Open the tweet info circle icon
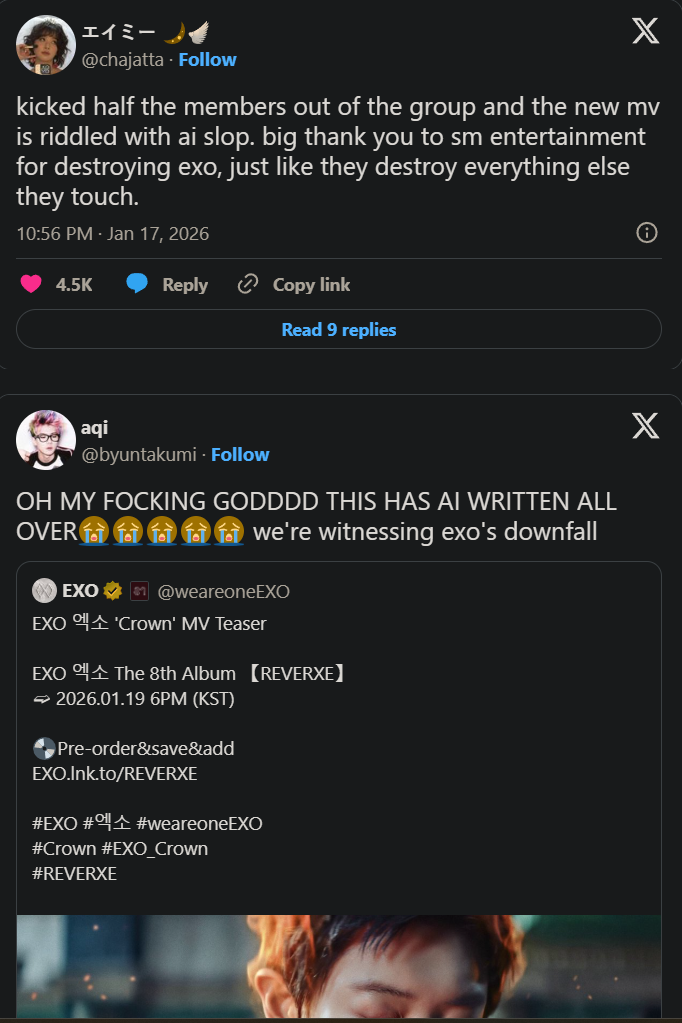 click(x=647, y=233)
